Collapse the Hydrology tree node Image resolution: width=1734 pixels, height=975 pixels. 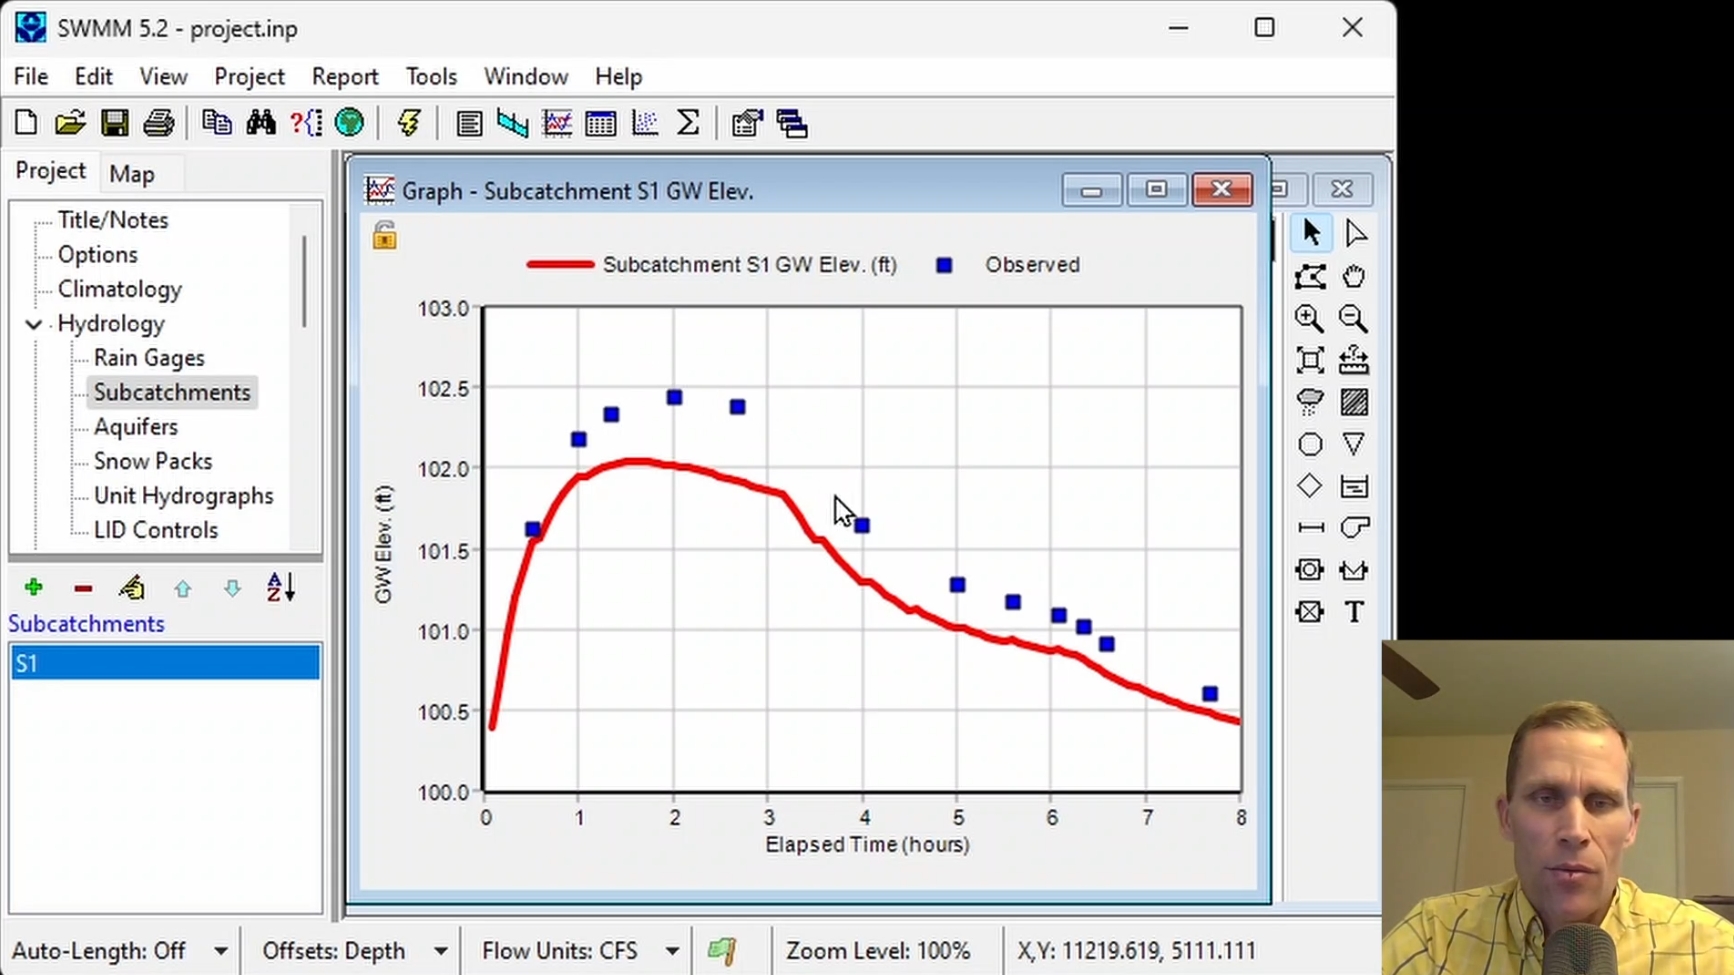pos(33,324)
